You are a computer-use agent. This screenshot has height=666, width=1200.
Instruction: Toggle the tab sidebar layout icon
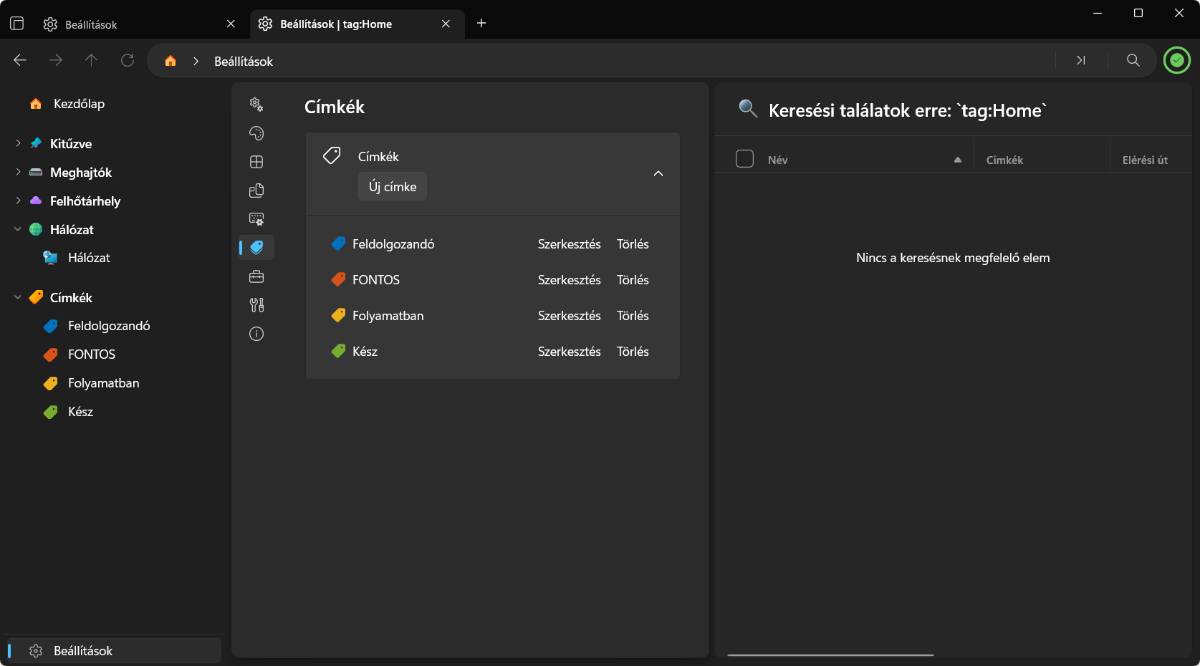pos(17,24)
